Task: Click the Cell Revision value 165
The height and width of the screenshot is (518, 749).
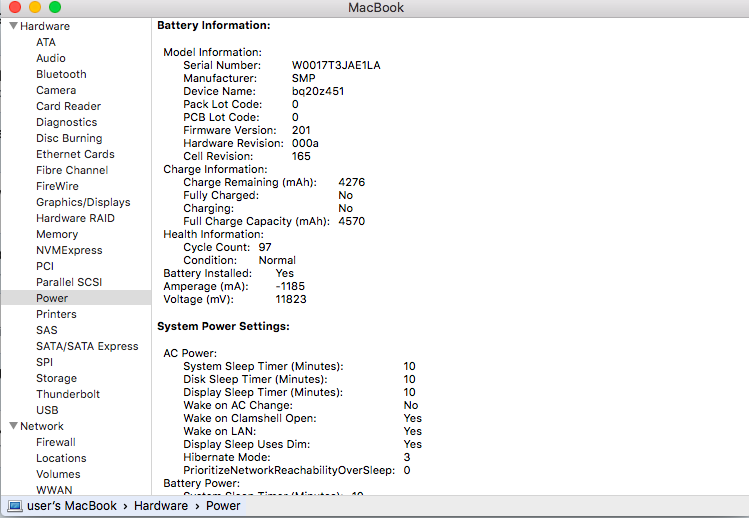Action: tap(301, 156)
